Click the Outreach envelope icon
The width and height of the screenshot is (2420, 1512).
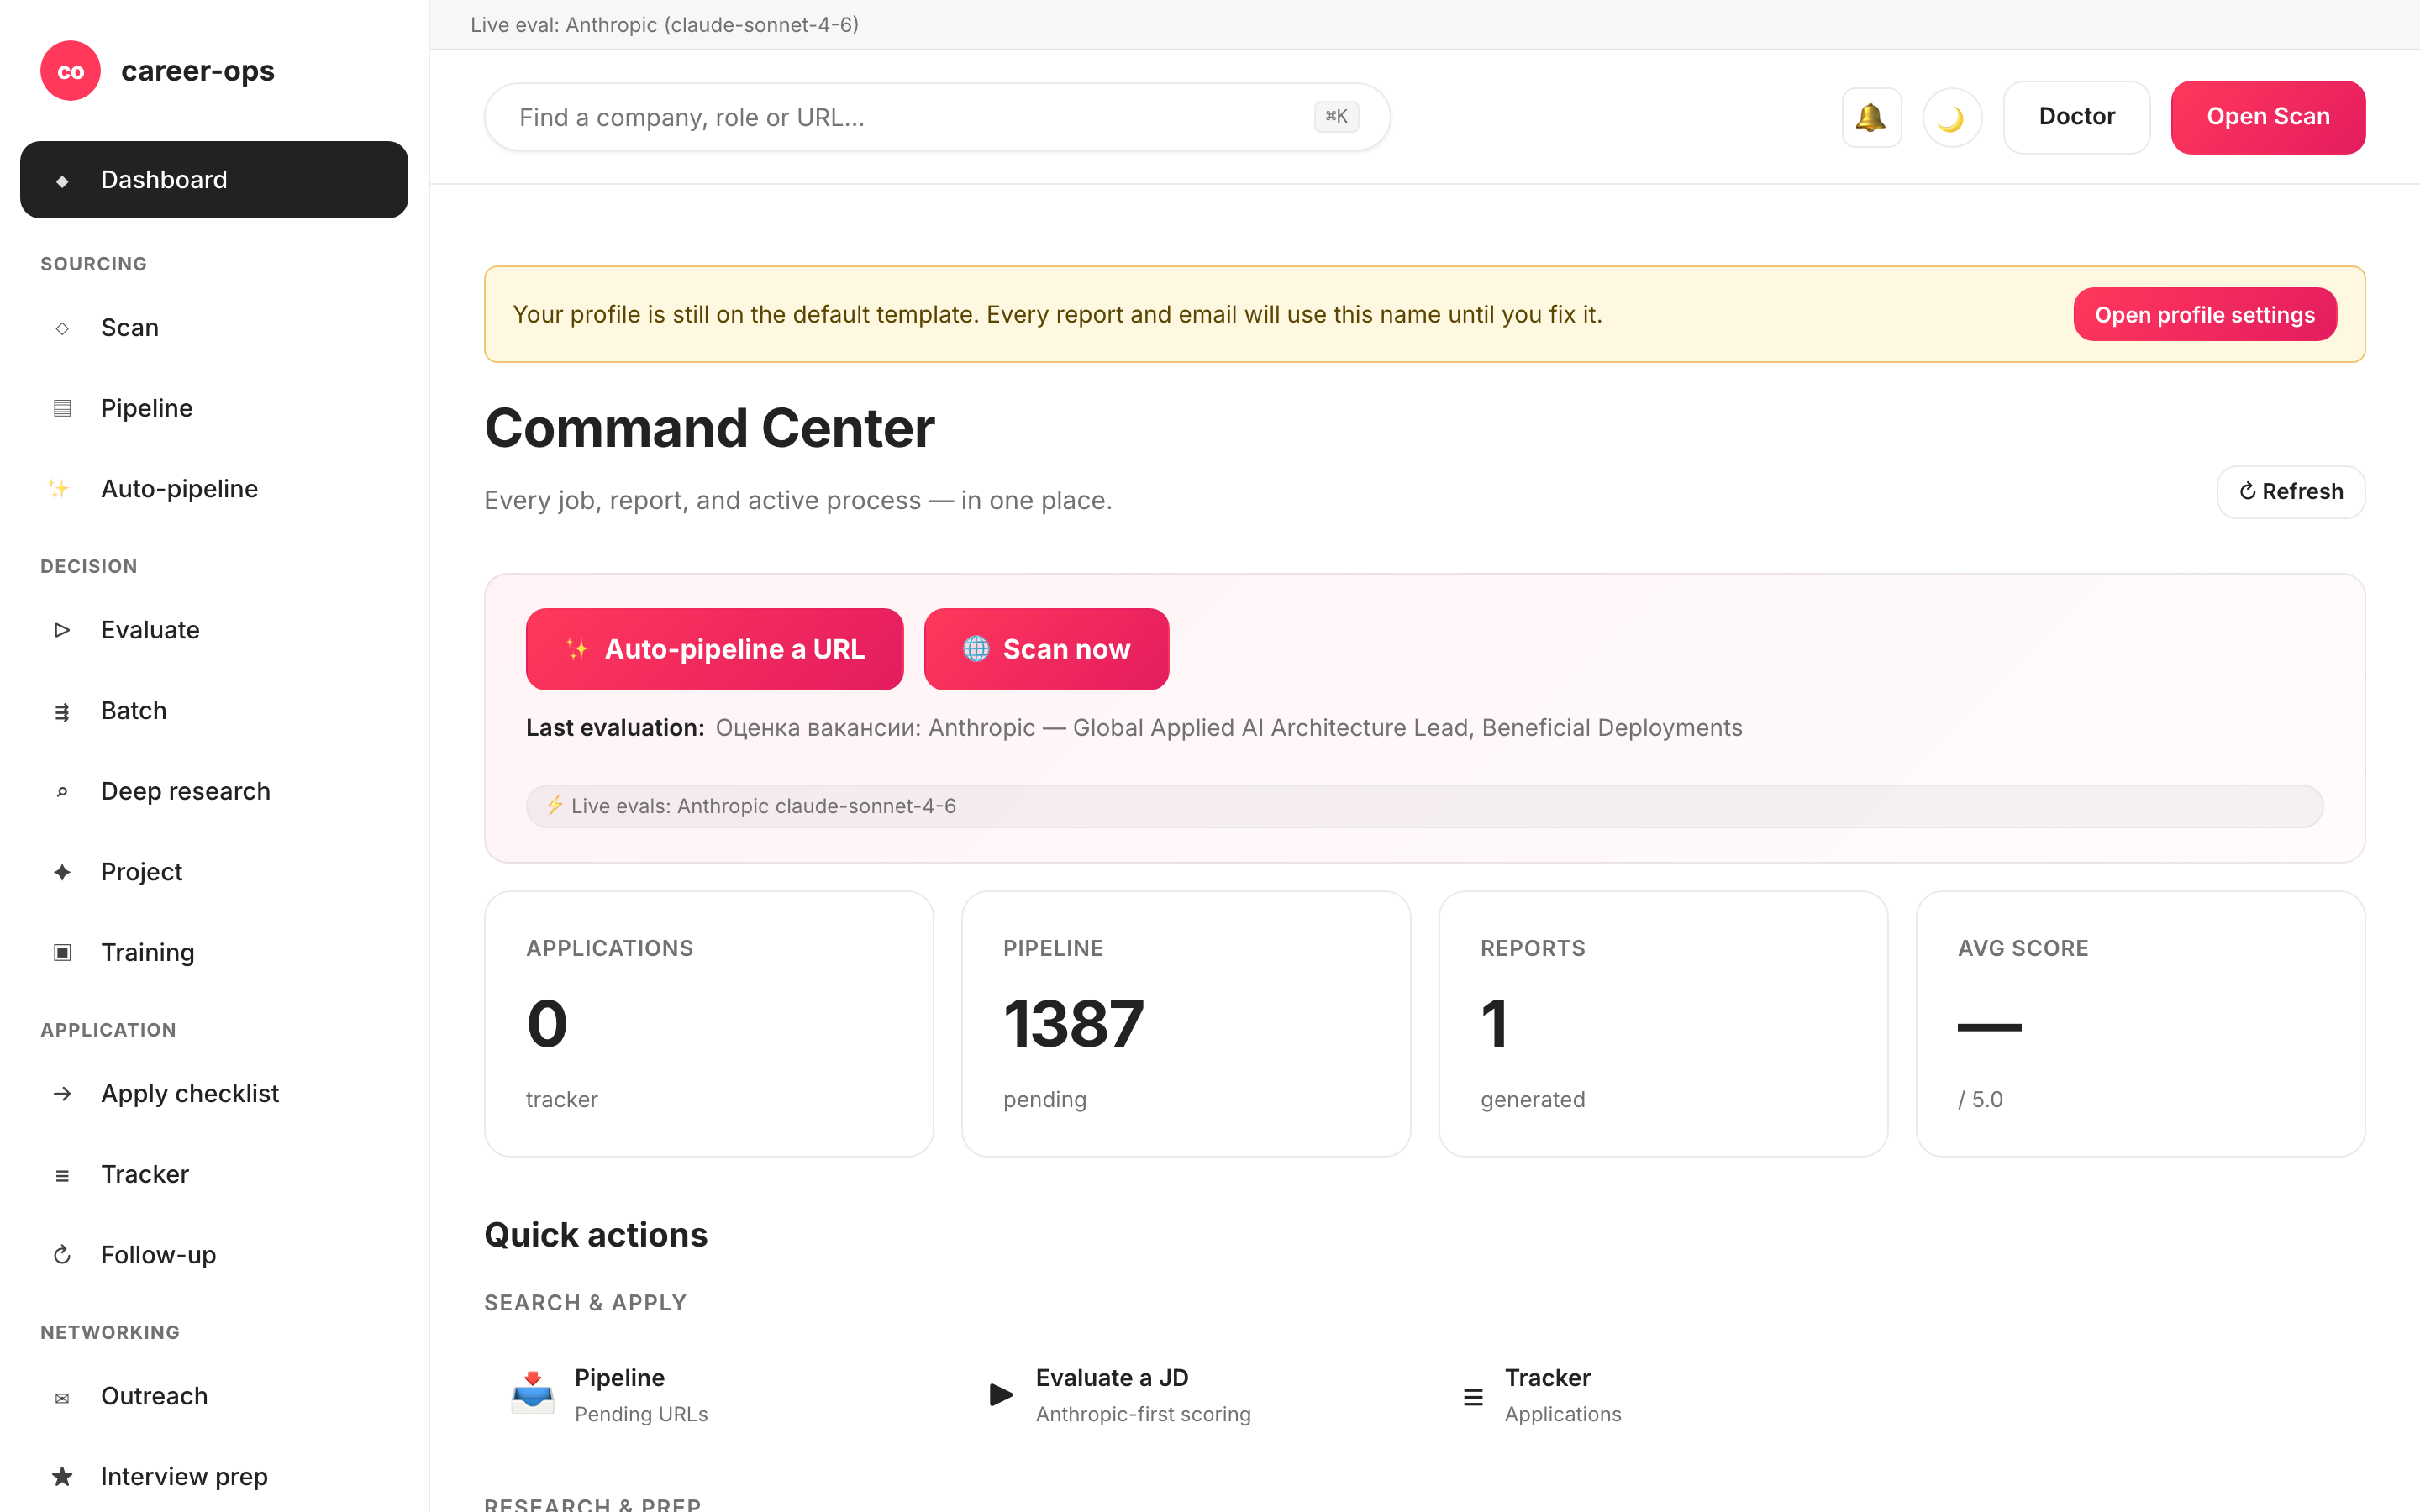point(62,1397)
